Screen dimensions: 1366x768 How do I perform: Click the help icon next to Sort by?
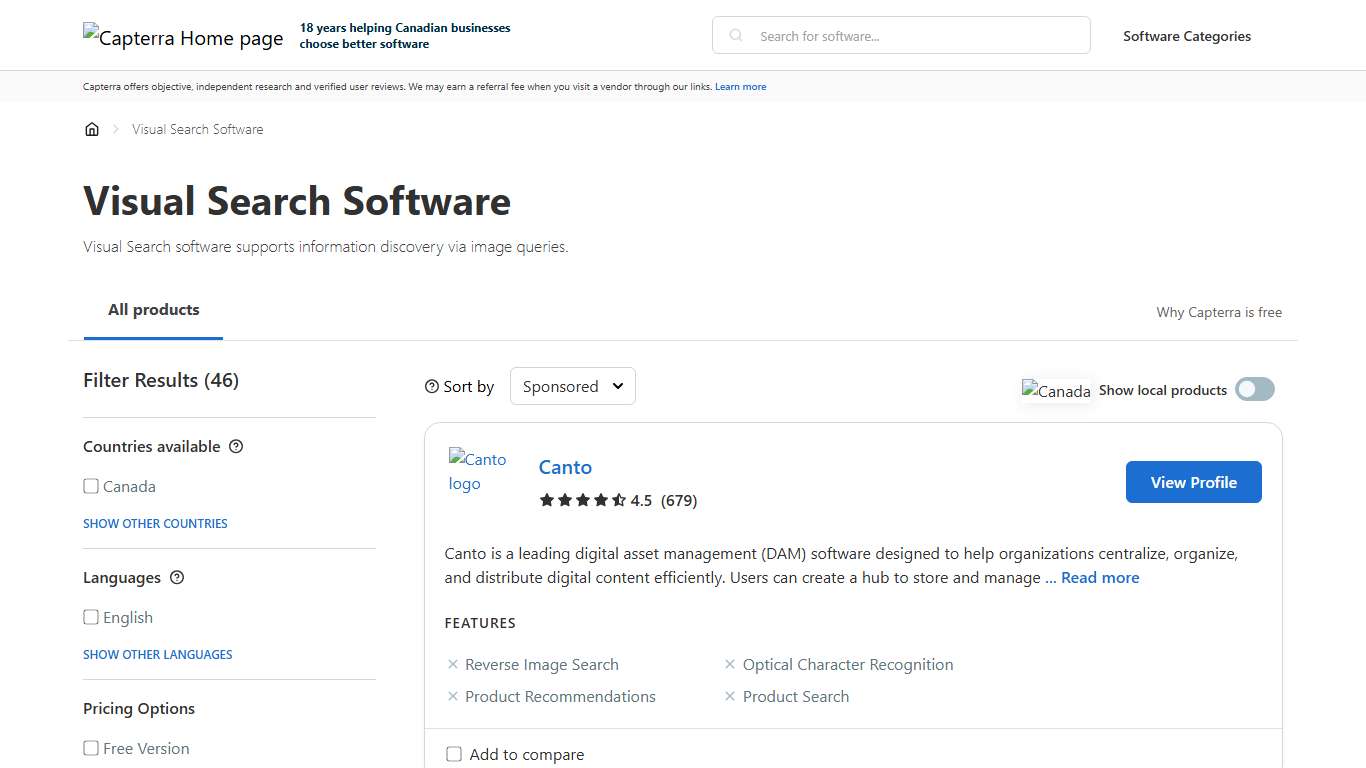click(431, 385)
